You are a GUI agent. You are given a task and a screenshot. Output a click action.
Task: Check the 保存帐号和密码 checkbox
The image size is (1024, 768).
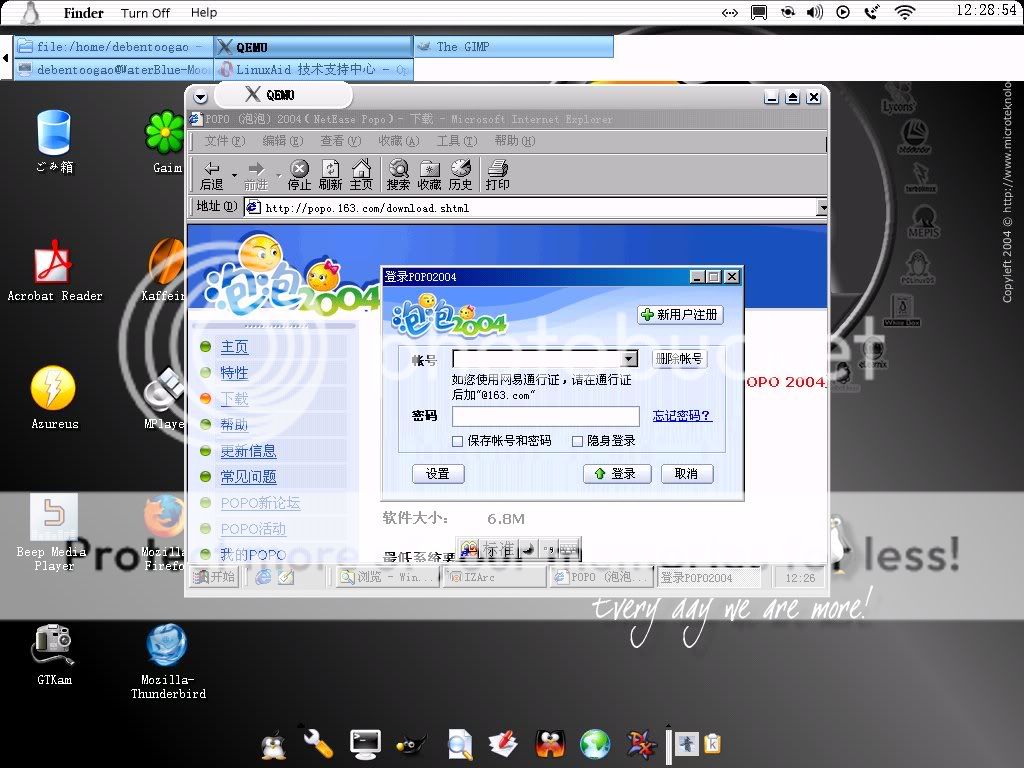point(458,441)
